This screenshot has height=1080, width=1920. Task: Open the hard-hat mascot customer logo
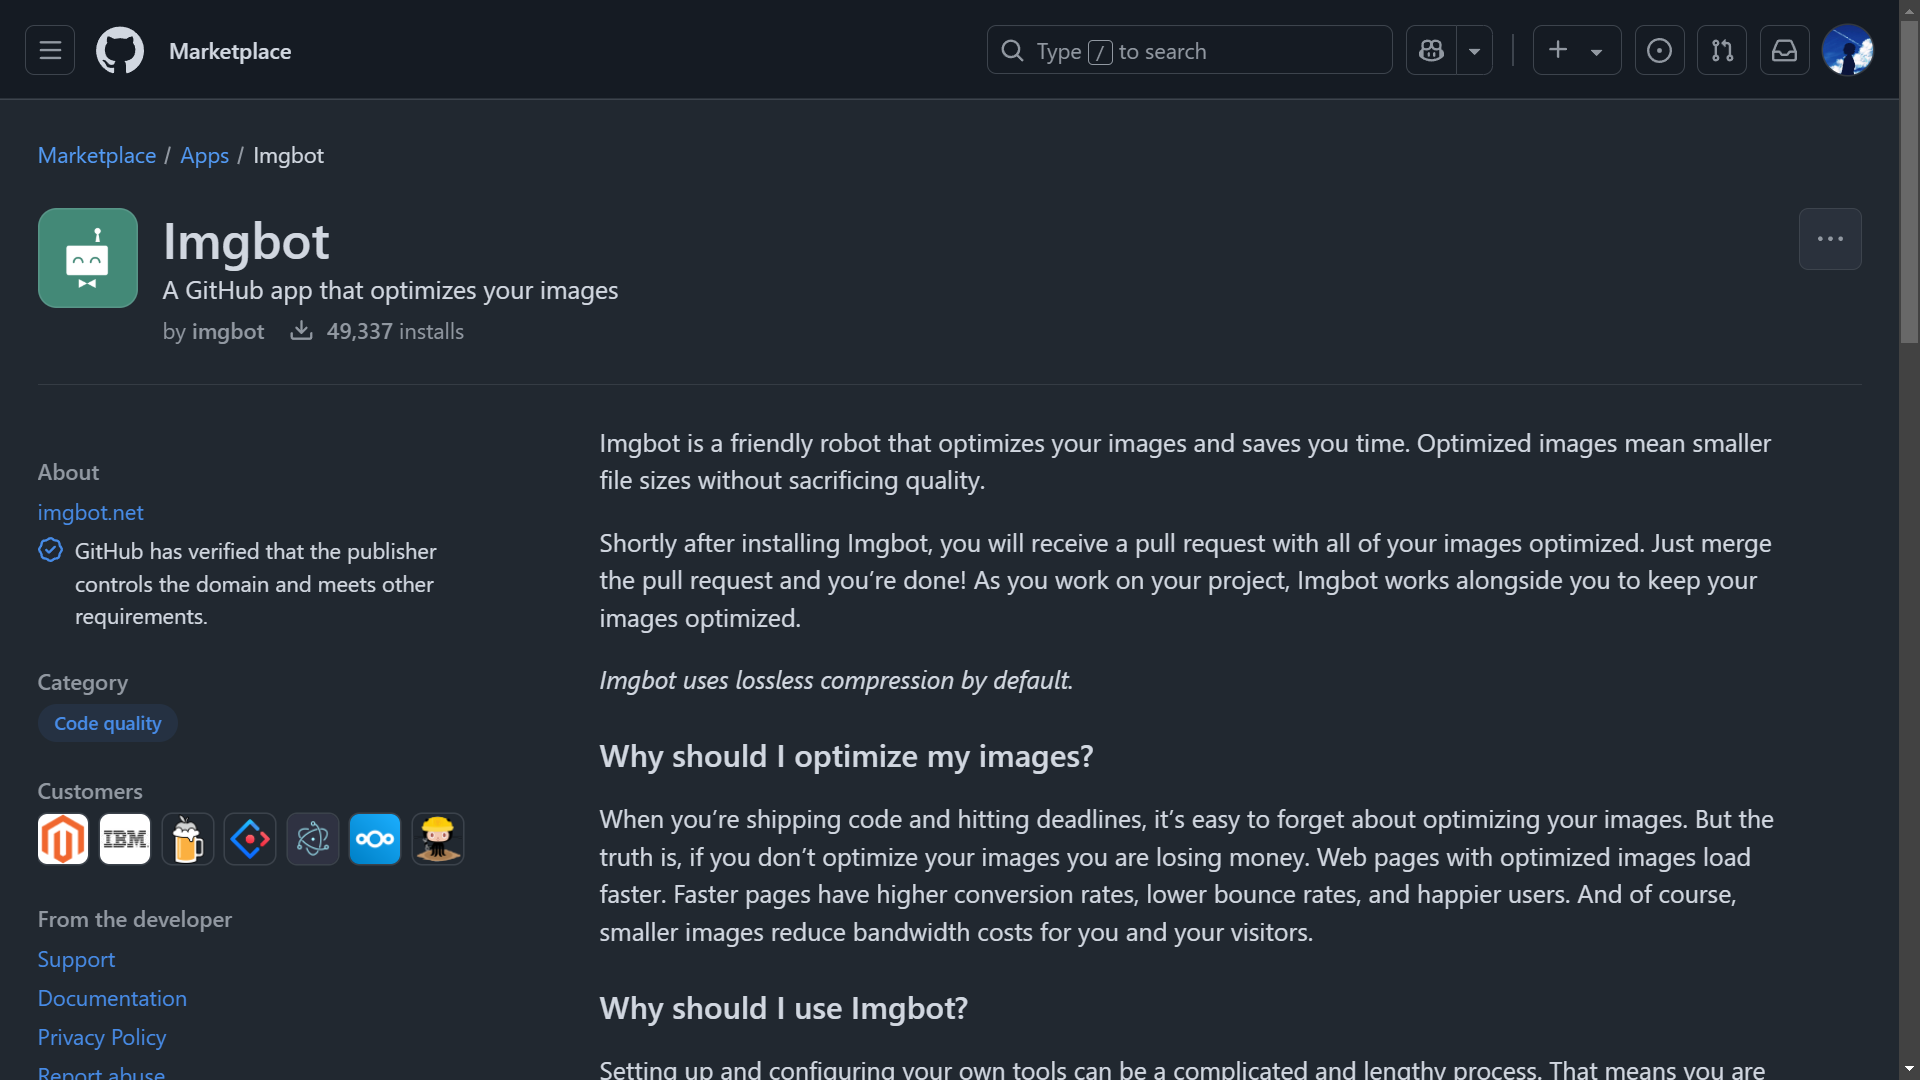pos(438,839)
